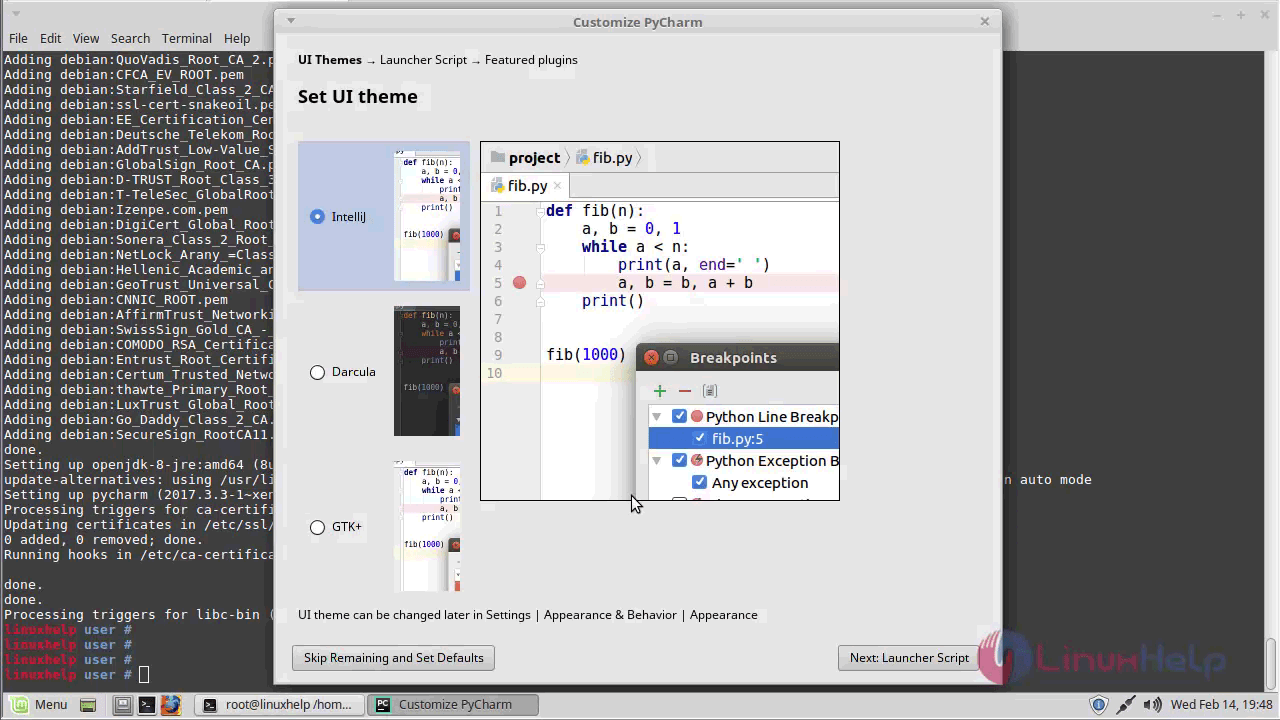The height and width of the screenshot is (720, 1280).
Task: Click the terminal window vertical scrollbar
Action: 1270,662
